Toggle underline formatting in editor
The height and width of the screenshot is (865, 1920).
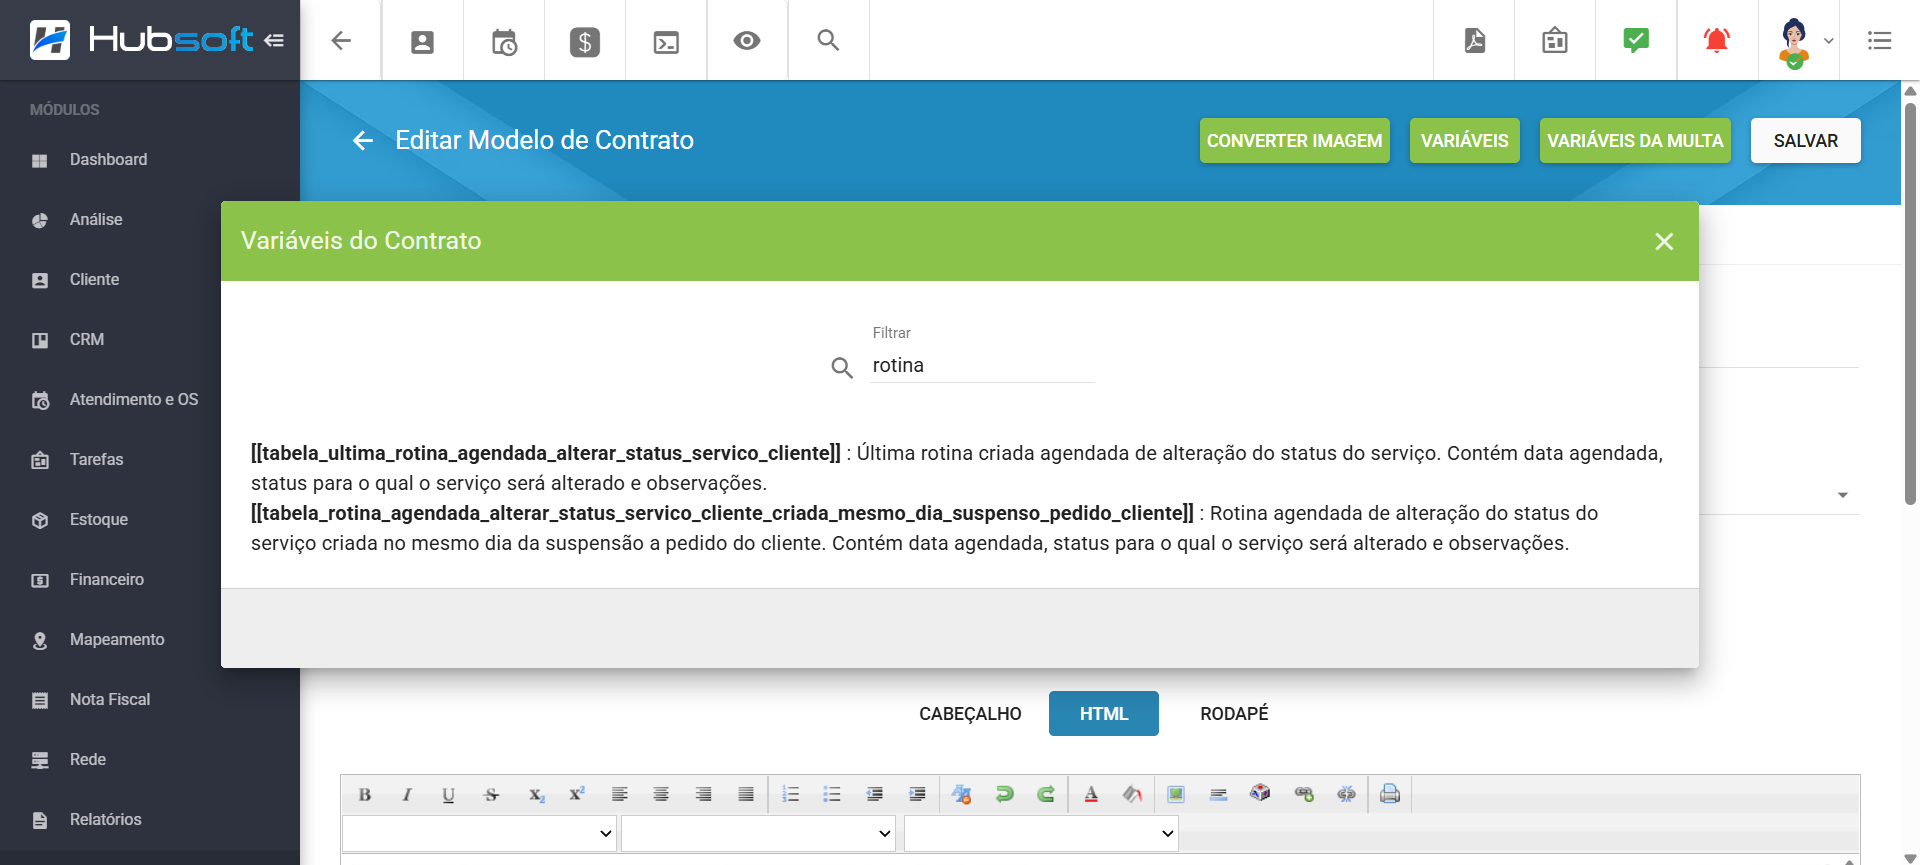[x=448, y=794]
